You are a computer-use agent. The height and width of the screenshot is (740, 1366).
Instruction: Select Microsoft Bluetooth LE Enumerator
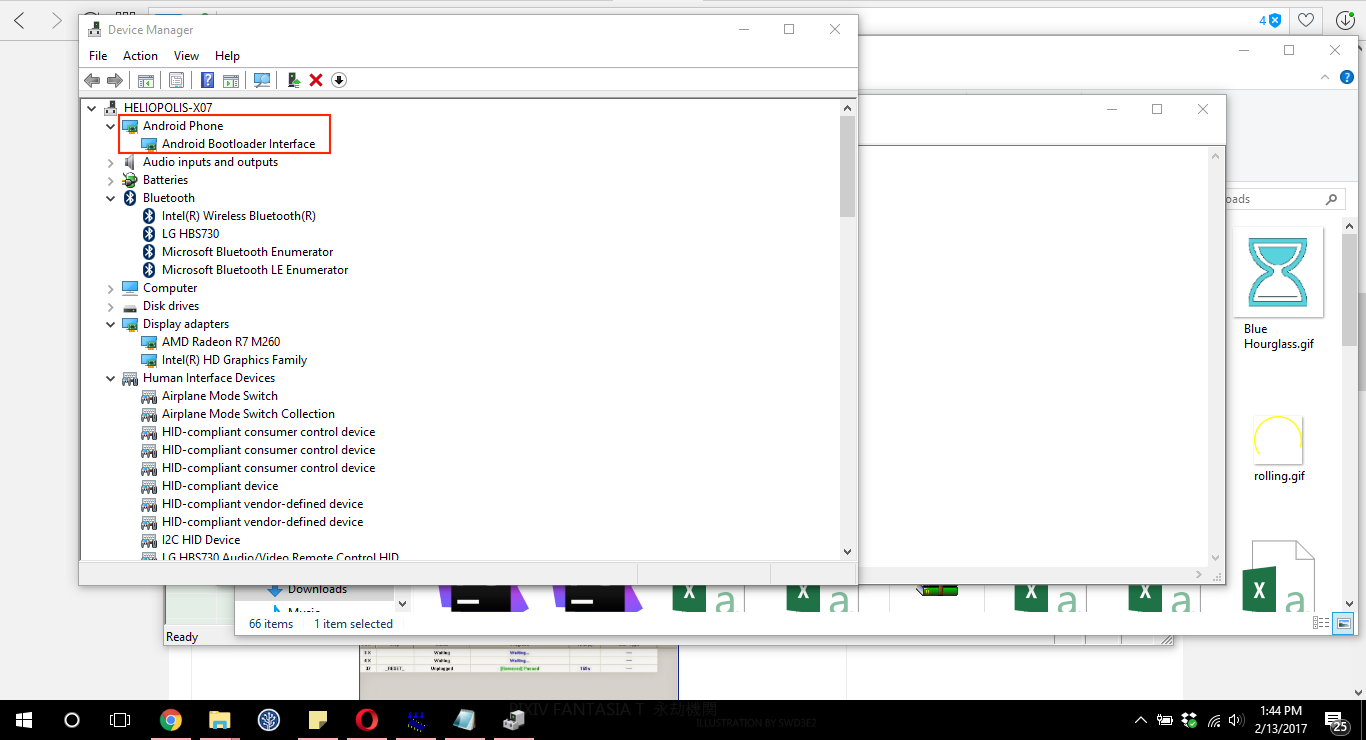point(255,270)
